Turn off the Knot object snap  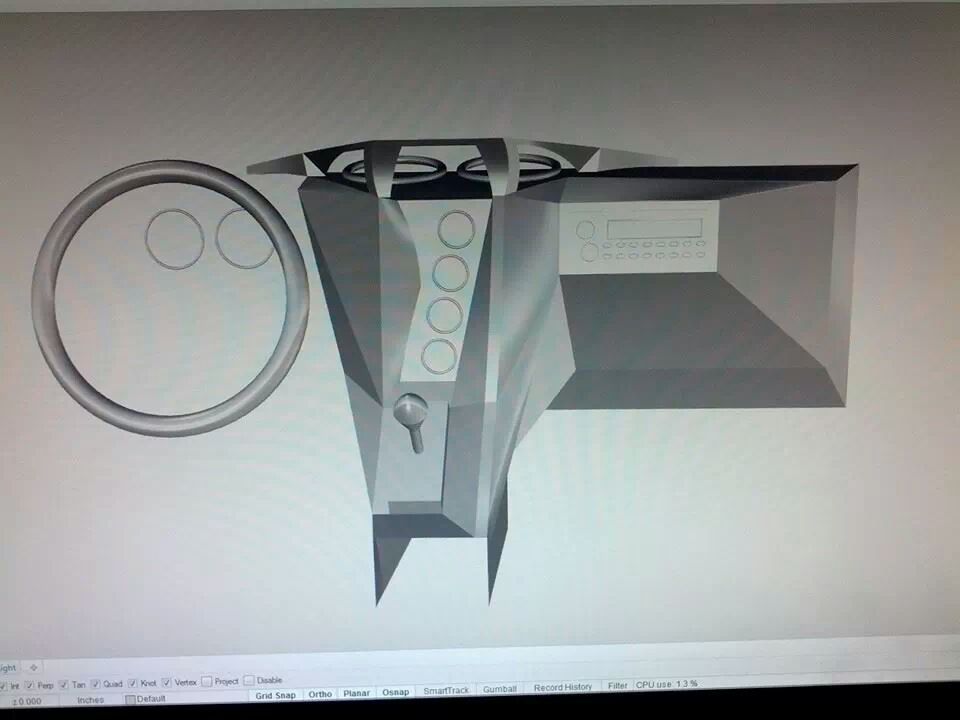[x=132, y=683]
